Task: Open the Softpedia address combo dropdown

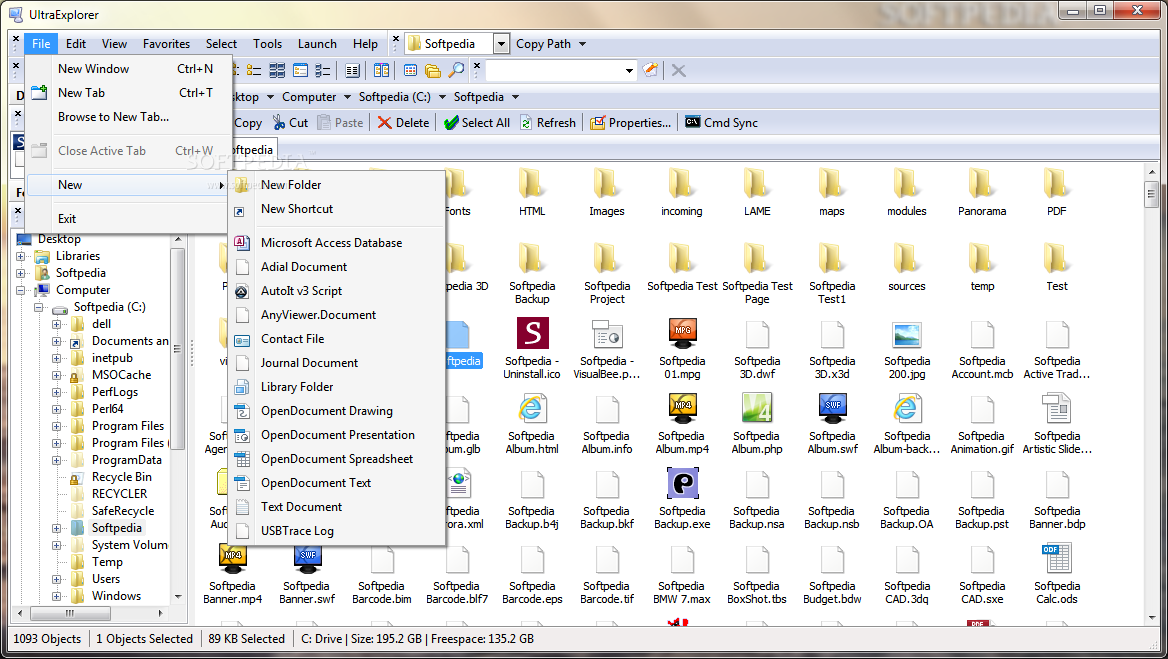Action: (x=501, y=44)
